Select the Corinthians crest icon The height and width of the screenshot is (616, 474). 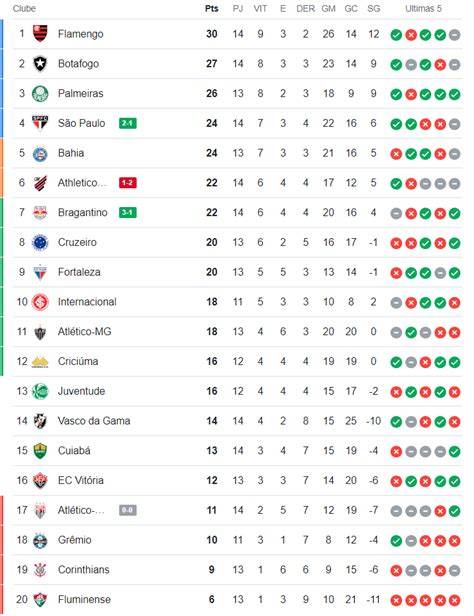pos(40,570)
